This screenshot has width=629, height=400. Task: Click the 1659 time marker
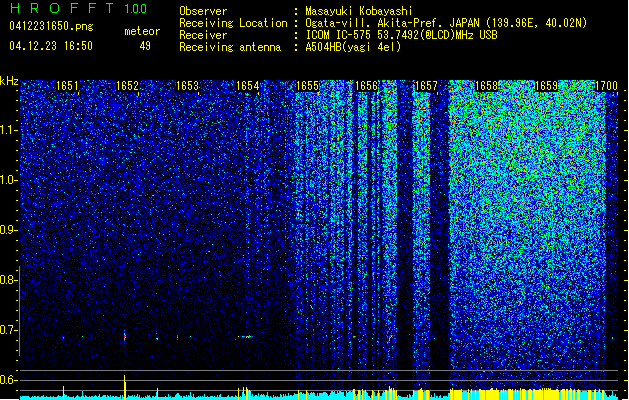click(x=546, y=86)
